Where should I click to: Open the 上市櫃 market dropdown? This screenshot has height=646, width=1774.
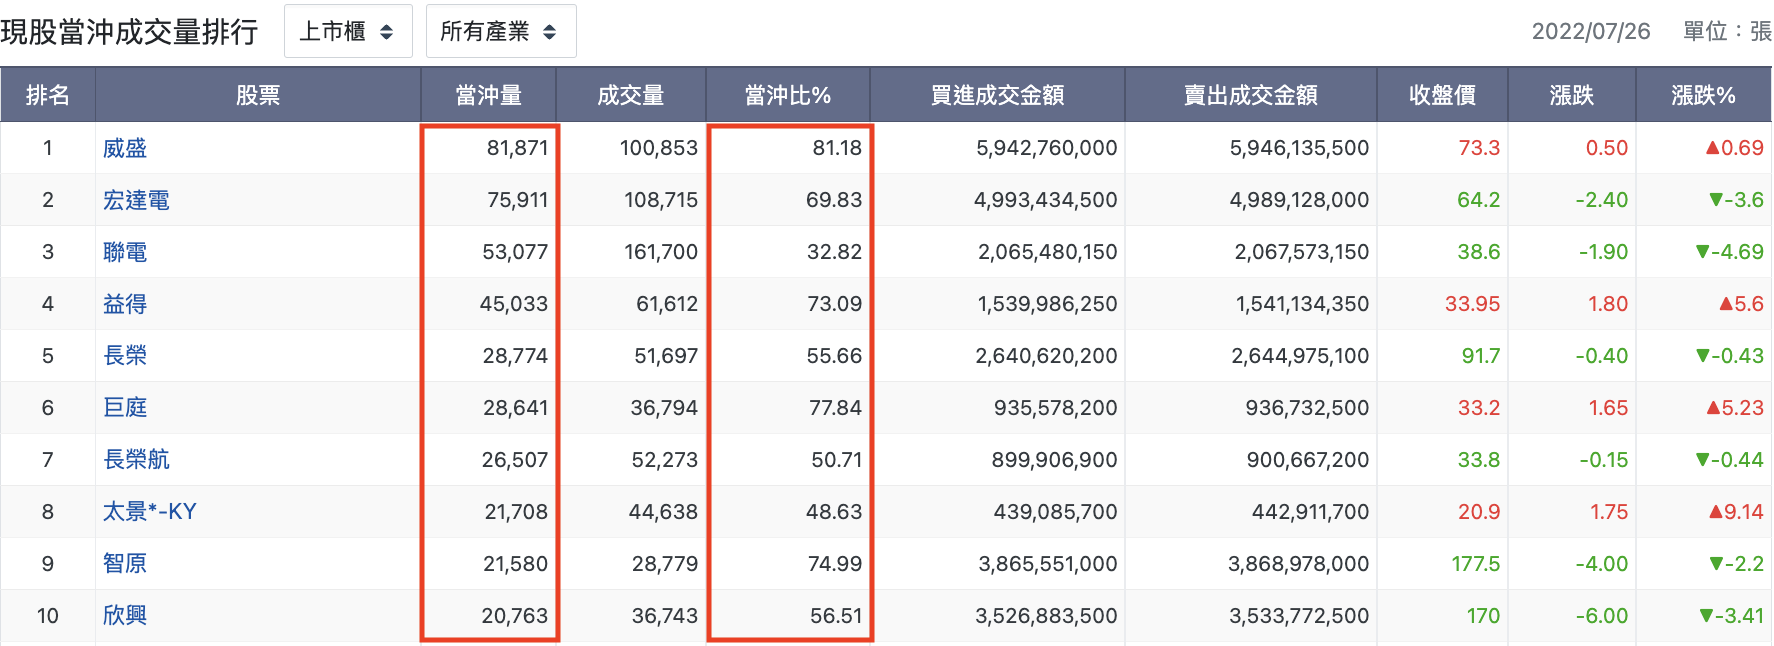point(348,31)
